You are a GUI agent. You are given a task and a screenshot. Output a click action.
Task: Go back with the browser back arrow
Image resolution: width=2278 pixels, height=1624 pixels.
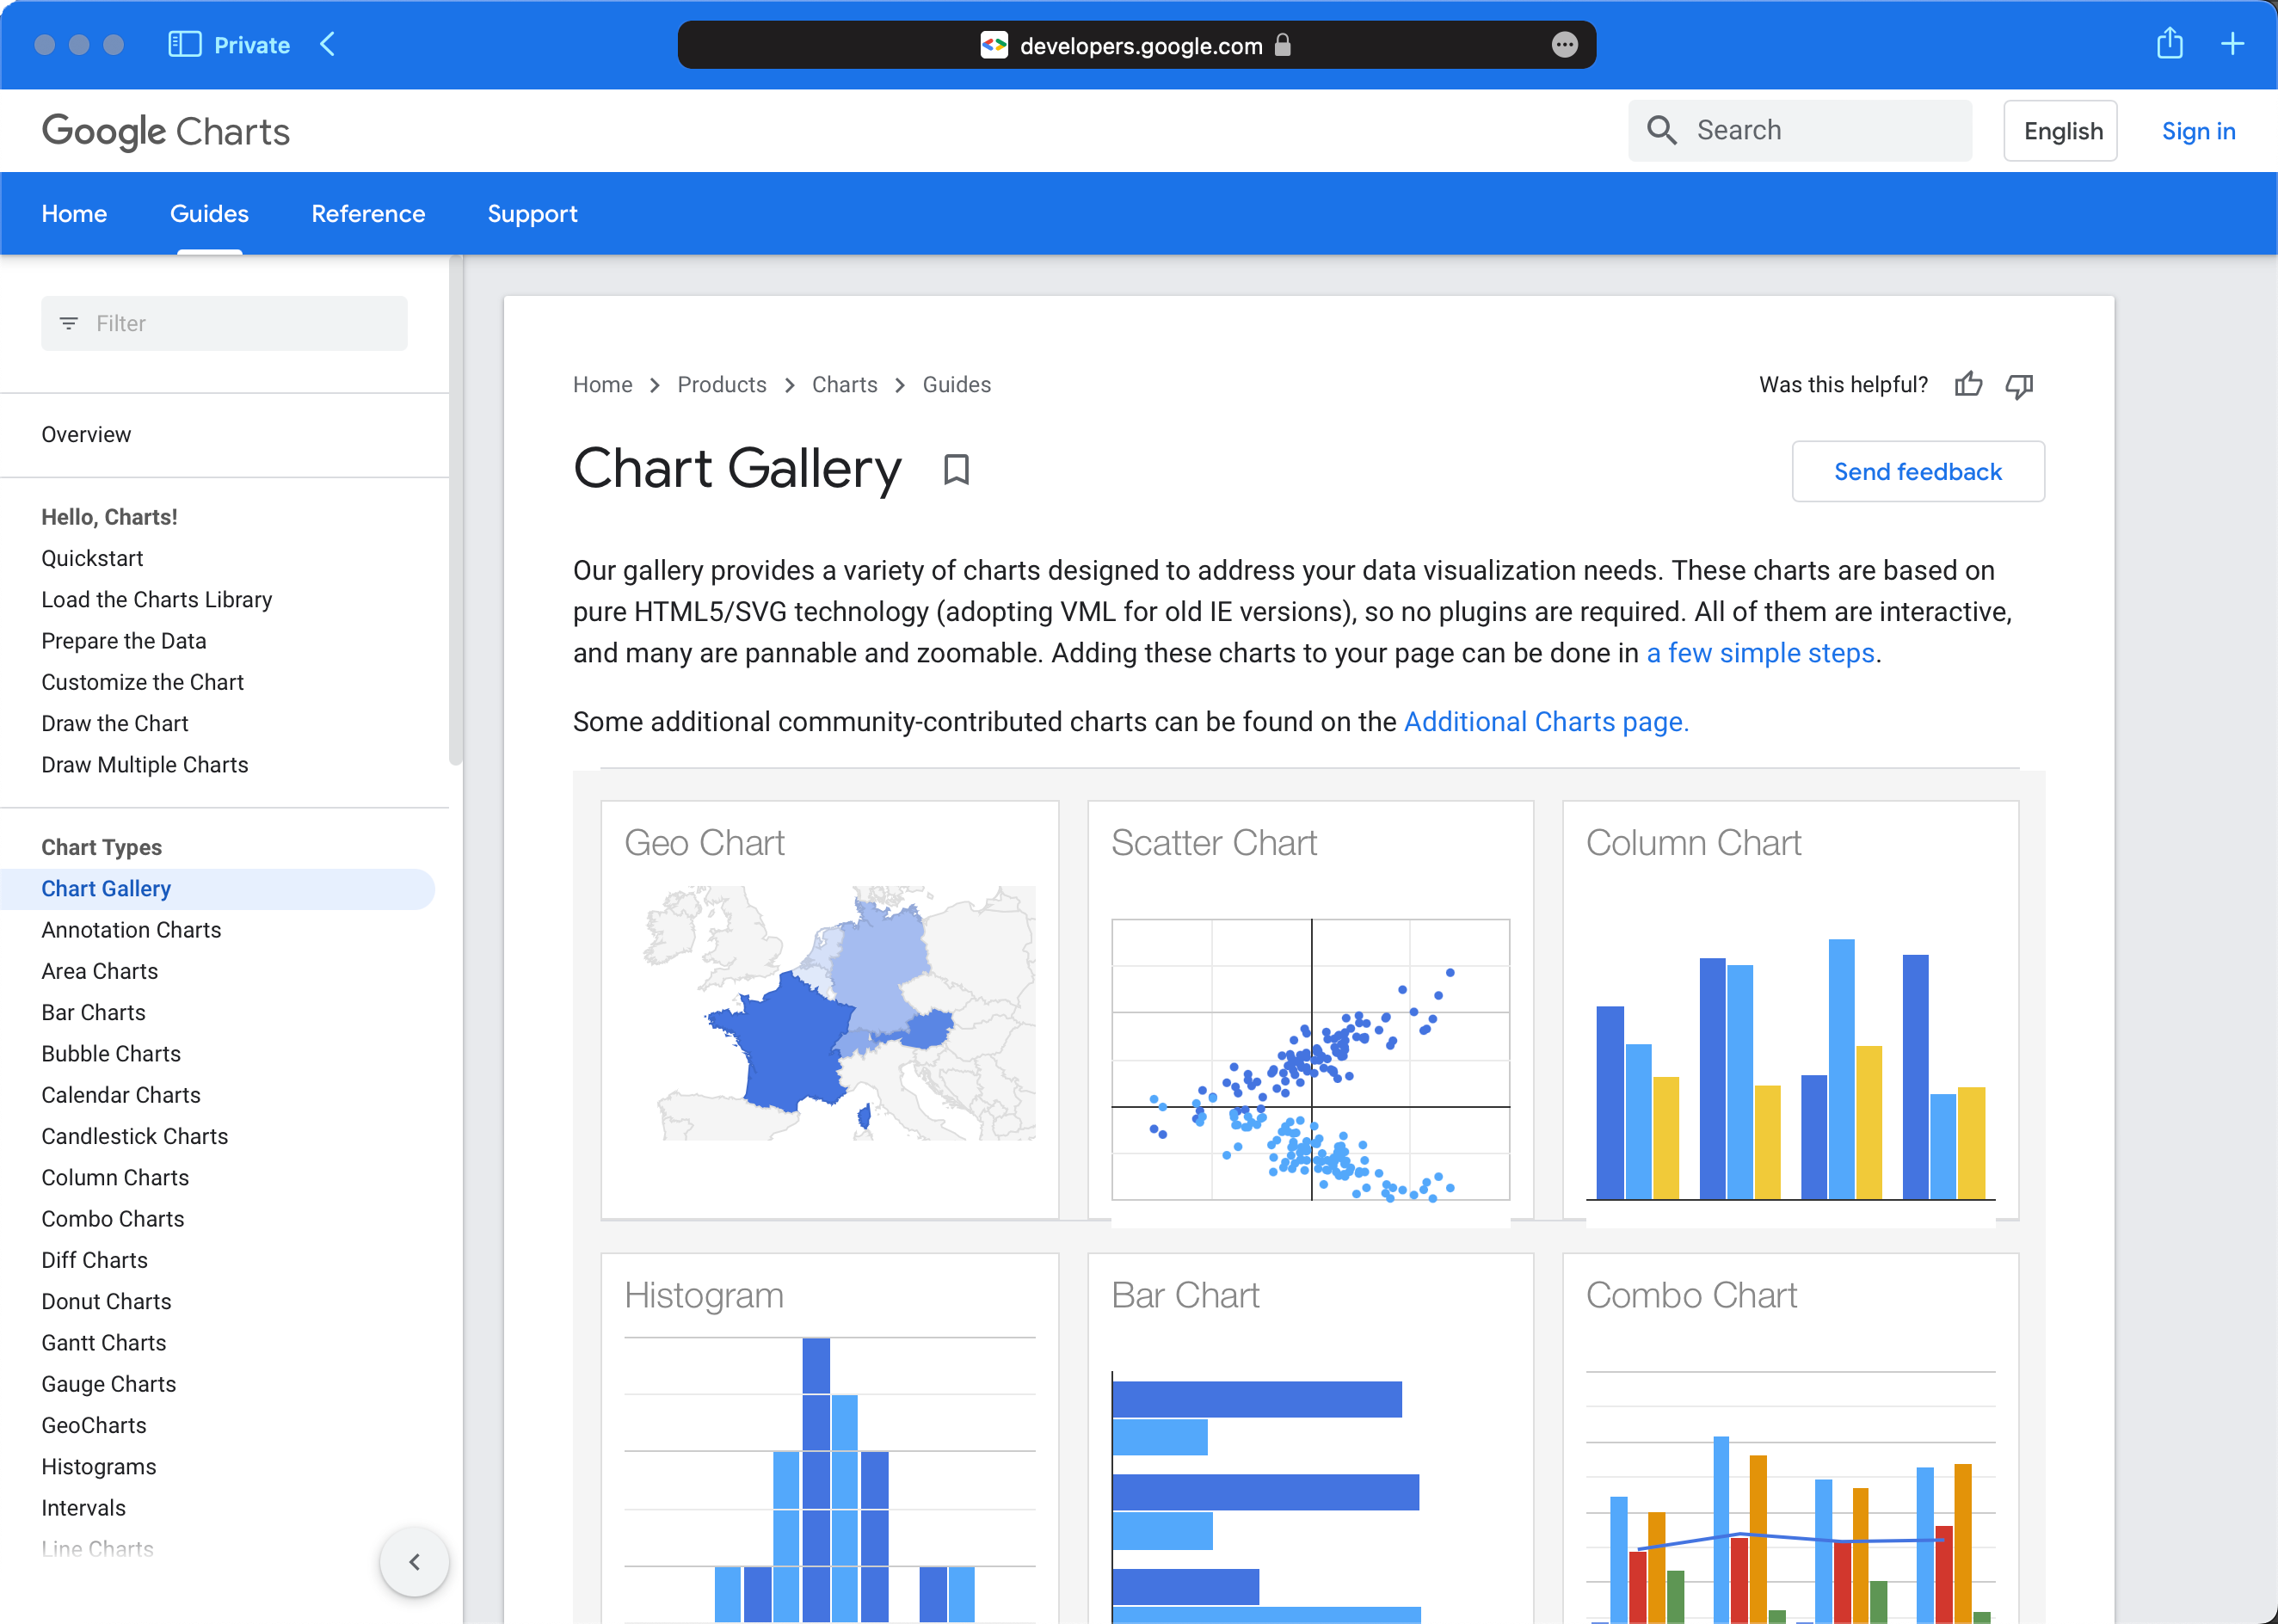(327, 44)
